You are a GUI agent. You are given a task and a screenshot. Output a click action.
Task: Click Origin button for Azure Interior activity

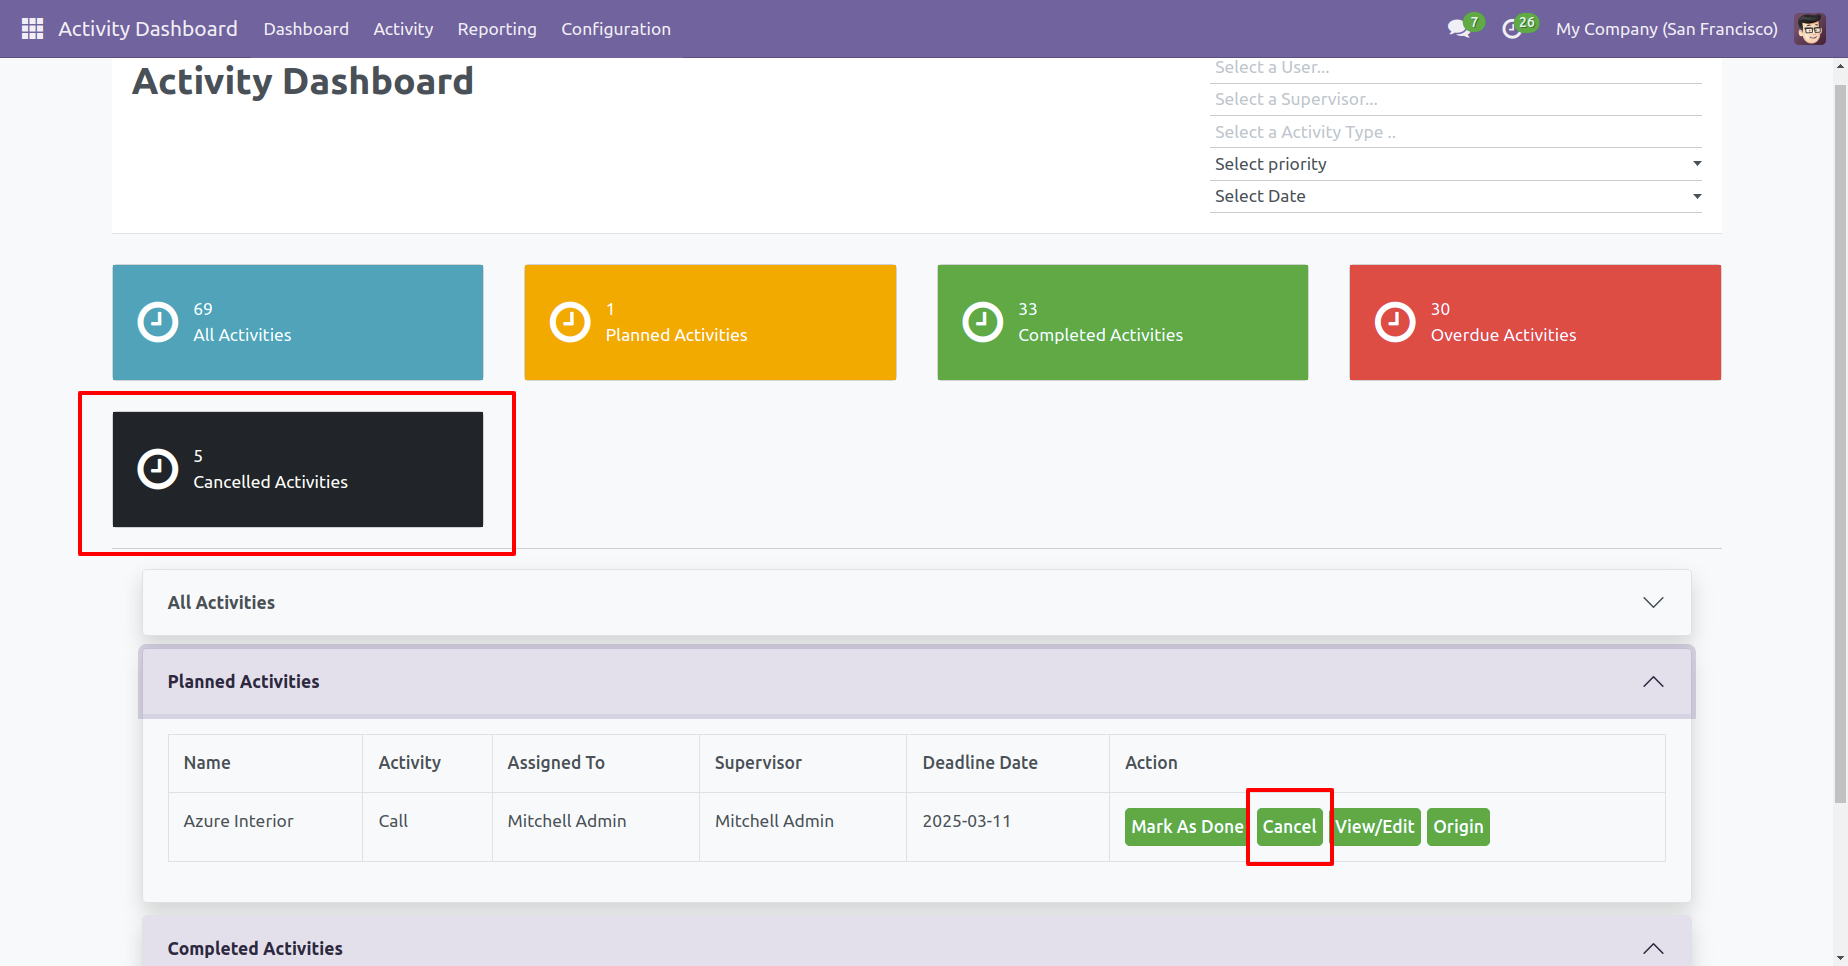tap(1458, 827)
